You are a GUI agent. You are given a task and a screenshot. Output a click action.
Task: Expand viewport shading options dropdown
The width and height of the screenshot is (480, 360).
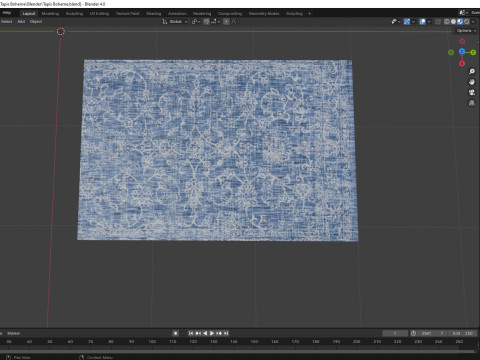coord(473,22)
